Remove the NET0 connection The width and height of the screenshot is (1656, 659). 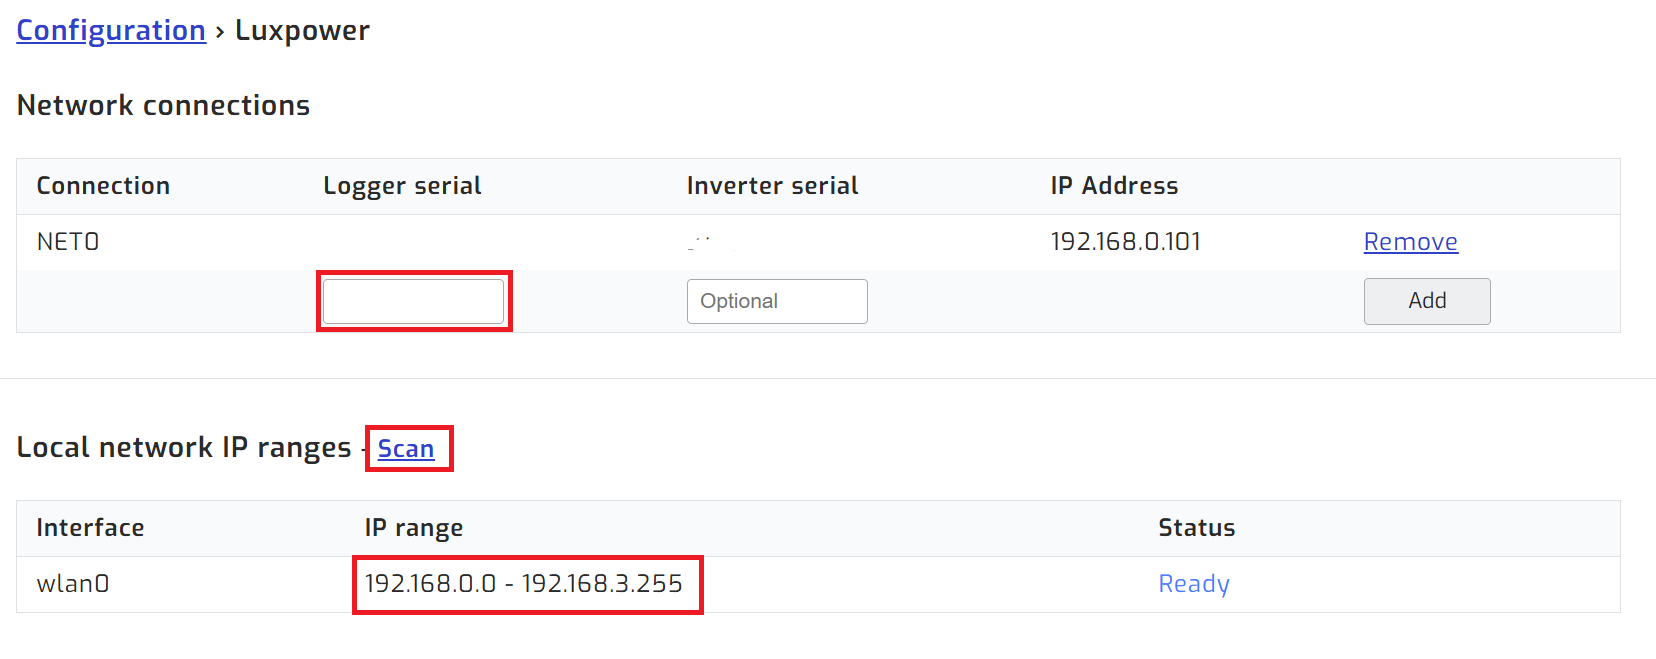click(1410, 242)
